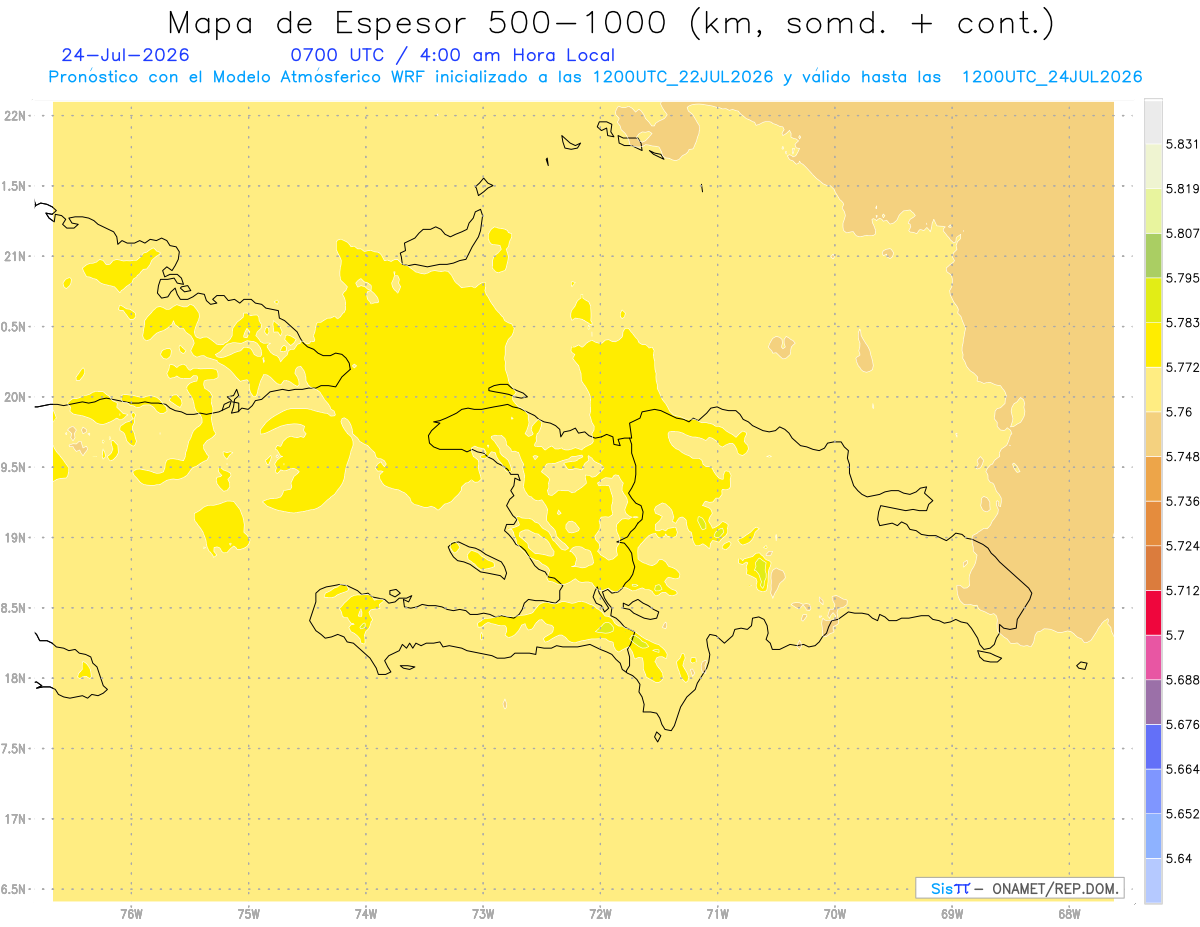Click the legend value 5.736

(x=1182, y=501)
